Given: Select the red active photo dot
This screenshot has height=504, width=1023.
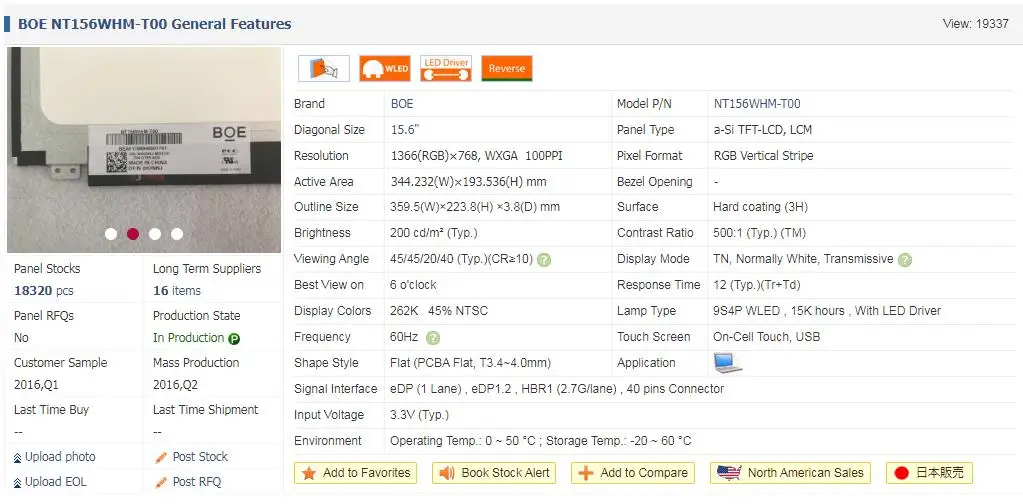Looking at the screenshot, I should (x=133, y=233).
